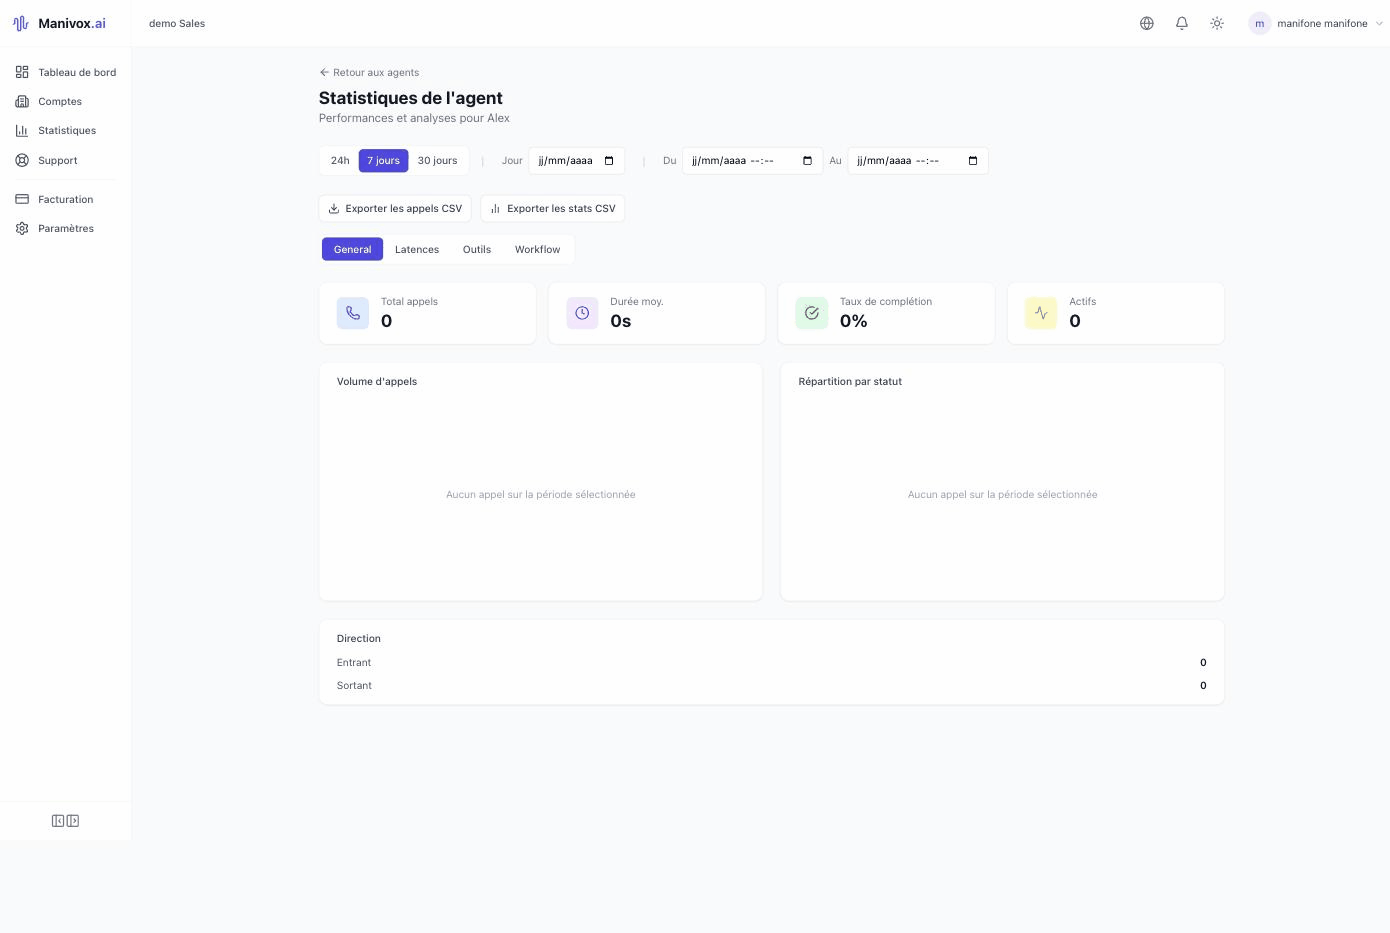Click the 'Statistiques de l'agent' heading
The height and width of the screenshot is (933, 1390).
click(411, 98)
